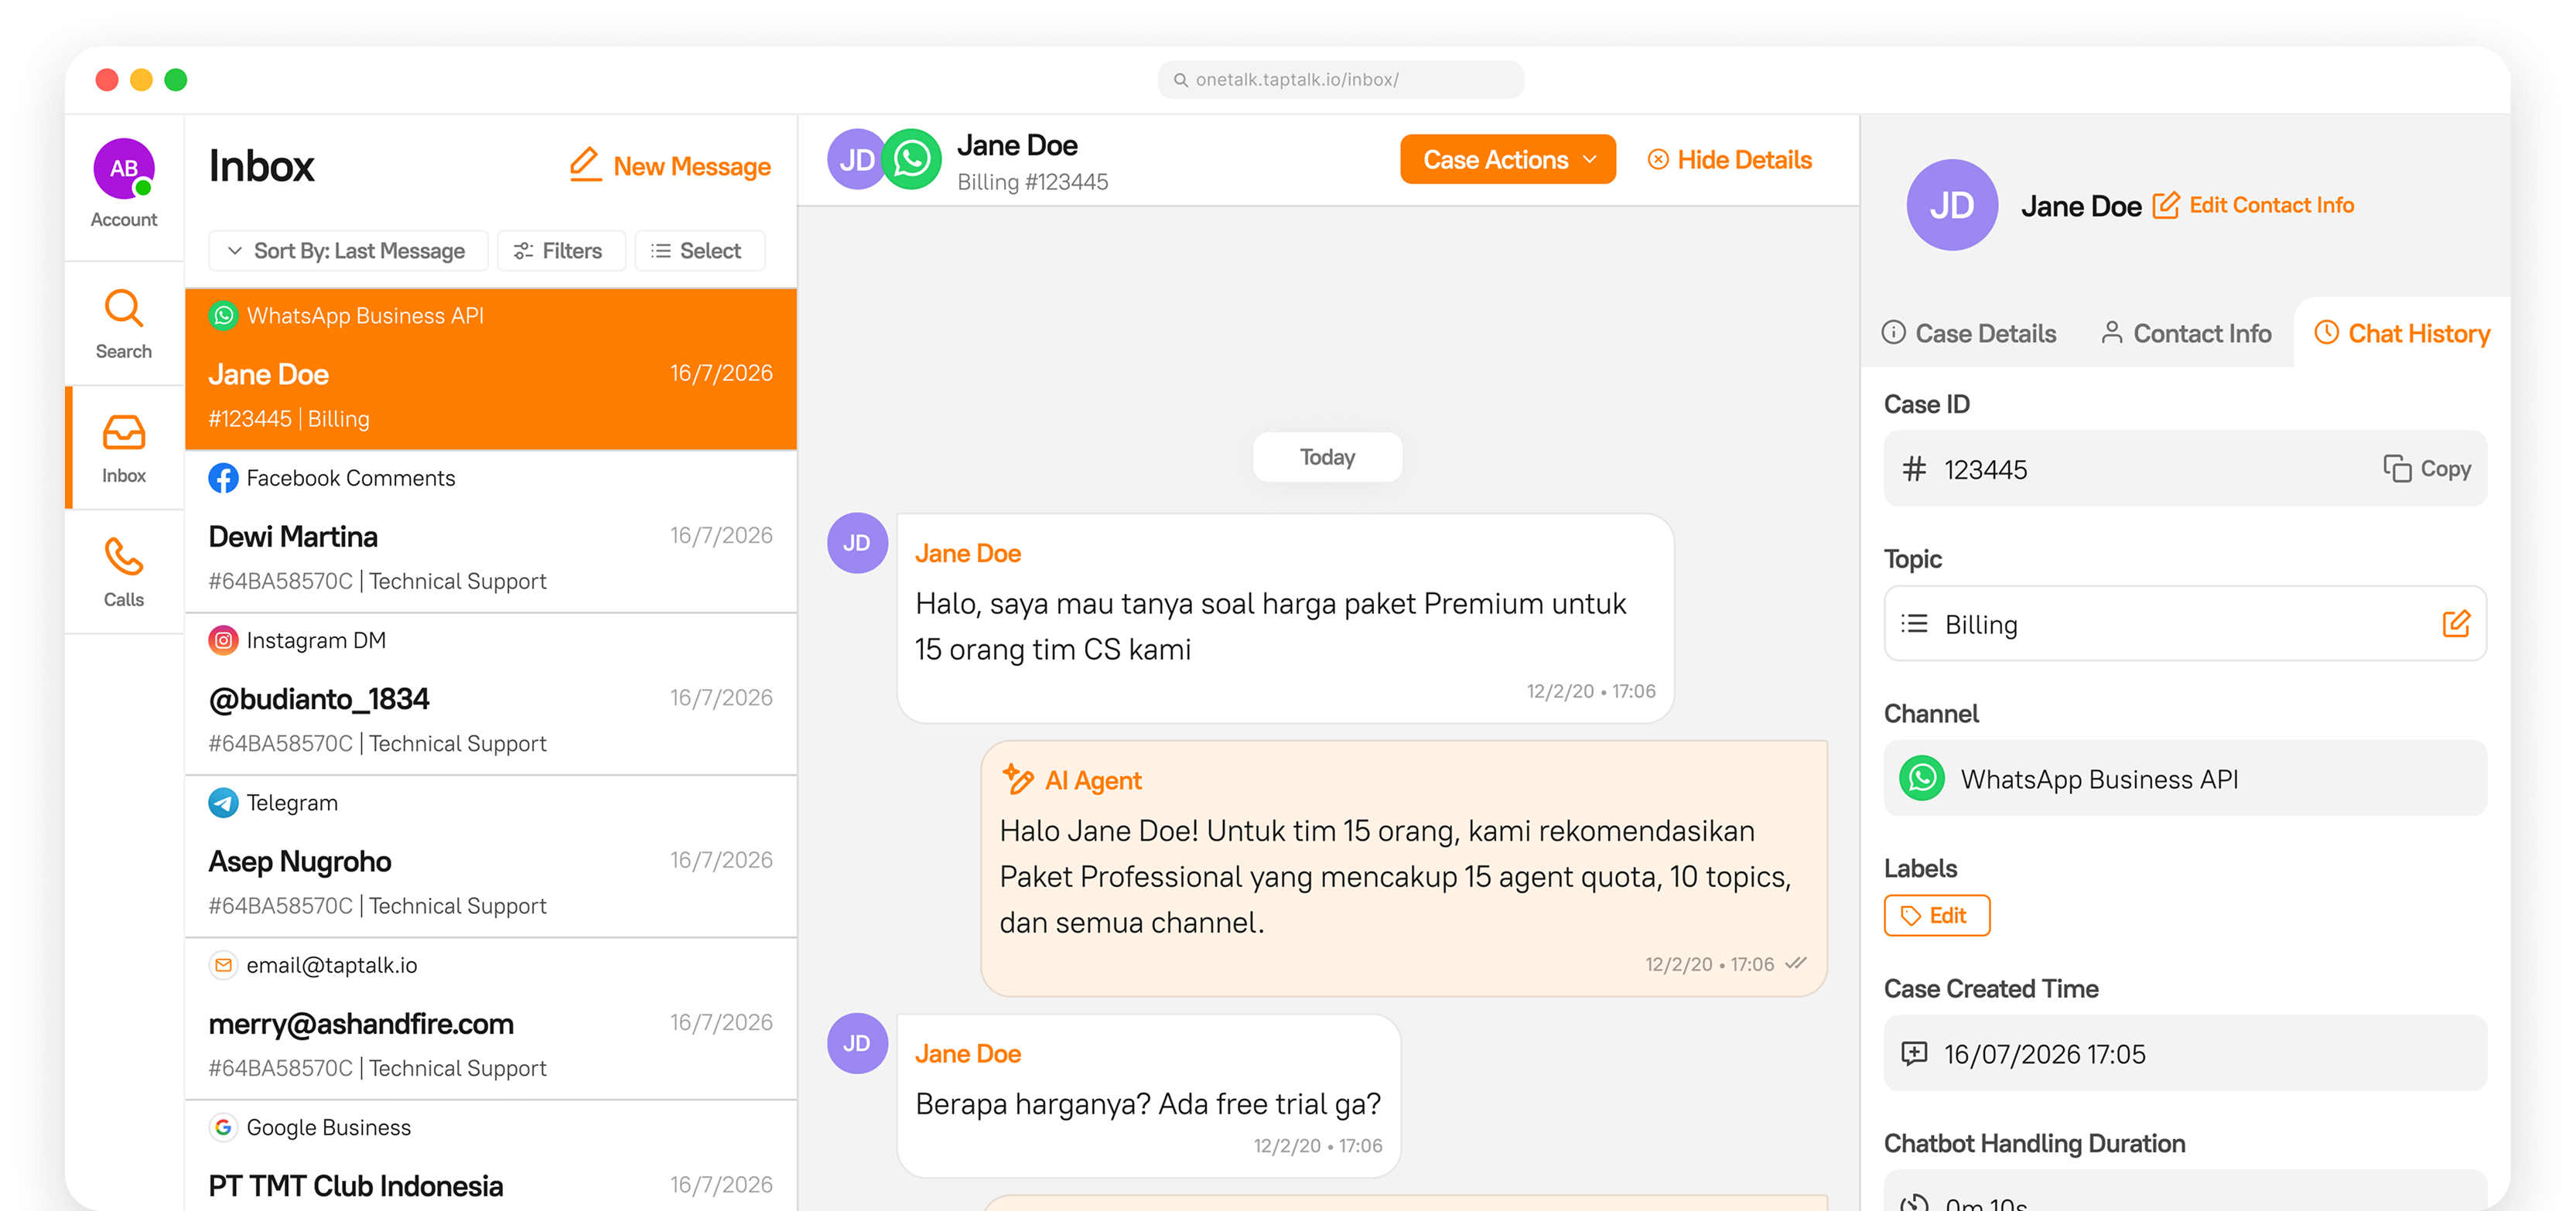Click message 'Berapa harganya? Ada free trial ga?'
Image resolution: width=2576 pixels, height=1211 pixels.
click(x=1149, y=1096)
